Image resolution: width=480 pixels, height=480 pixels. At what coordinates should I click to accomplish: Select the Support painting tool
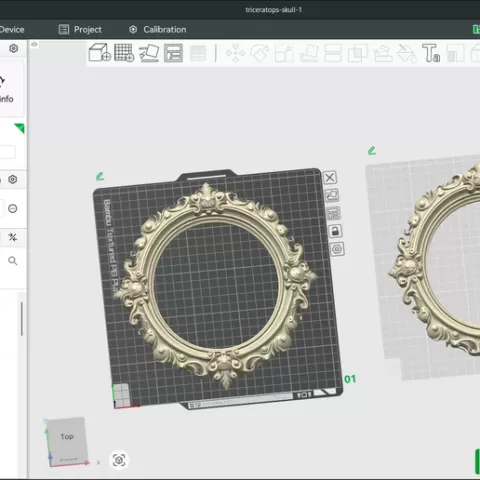point(382,53)
